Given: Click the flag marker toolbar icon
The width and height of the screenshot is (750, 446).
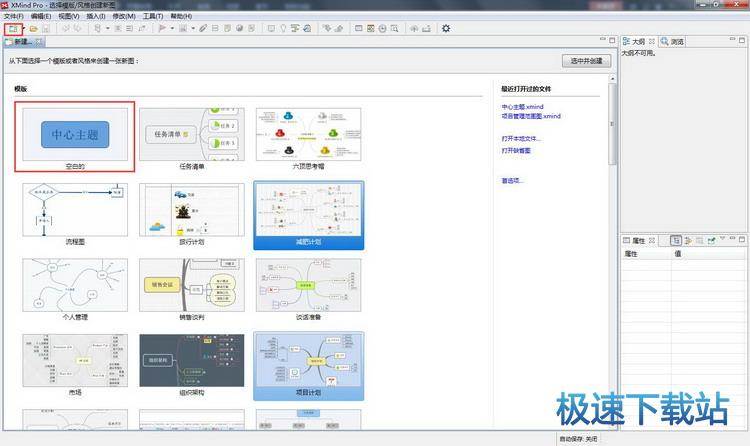Looking at the screenshot, I should click(162, 28).
